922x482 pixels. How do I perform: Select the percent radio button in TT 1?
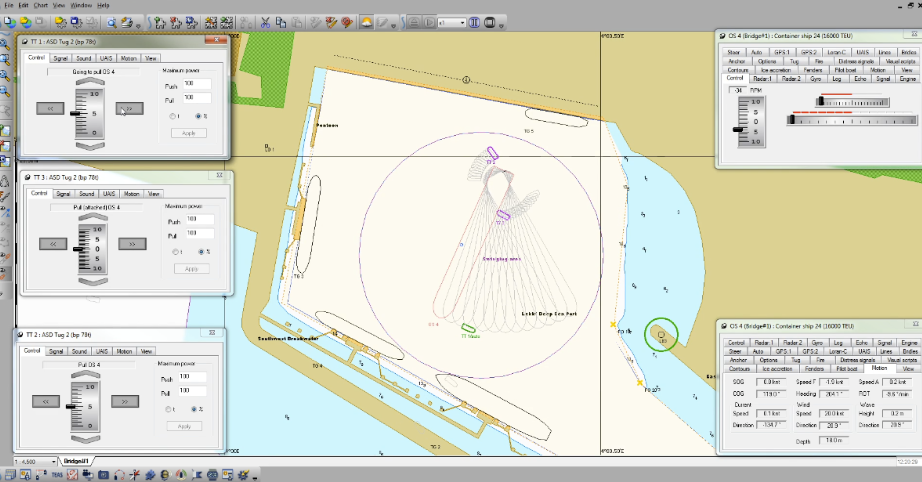pos(197,116)
